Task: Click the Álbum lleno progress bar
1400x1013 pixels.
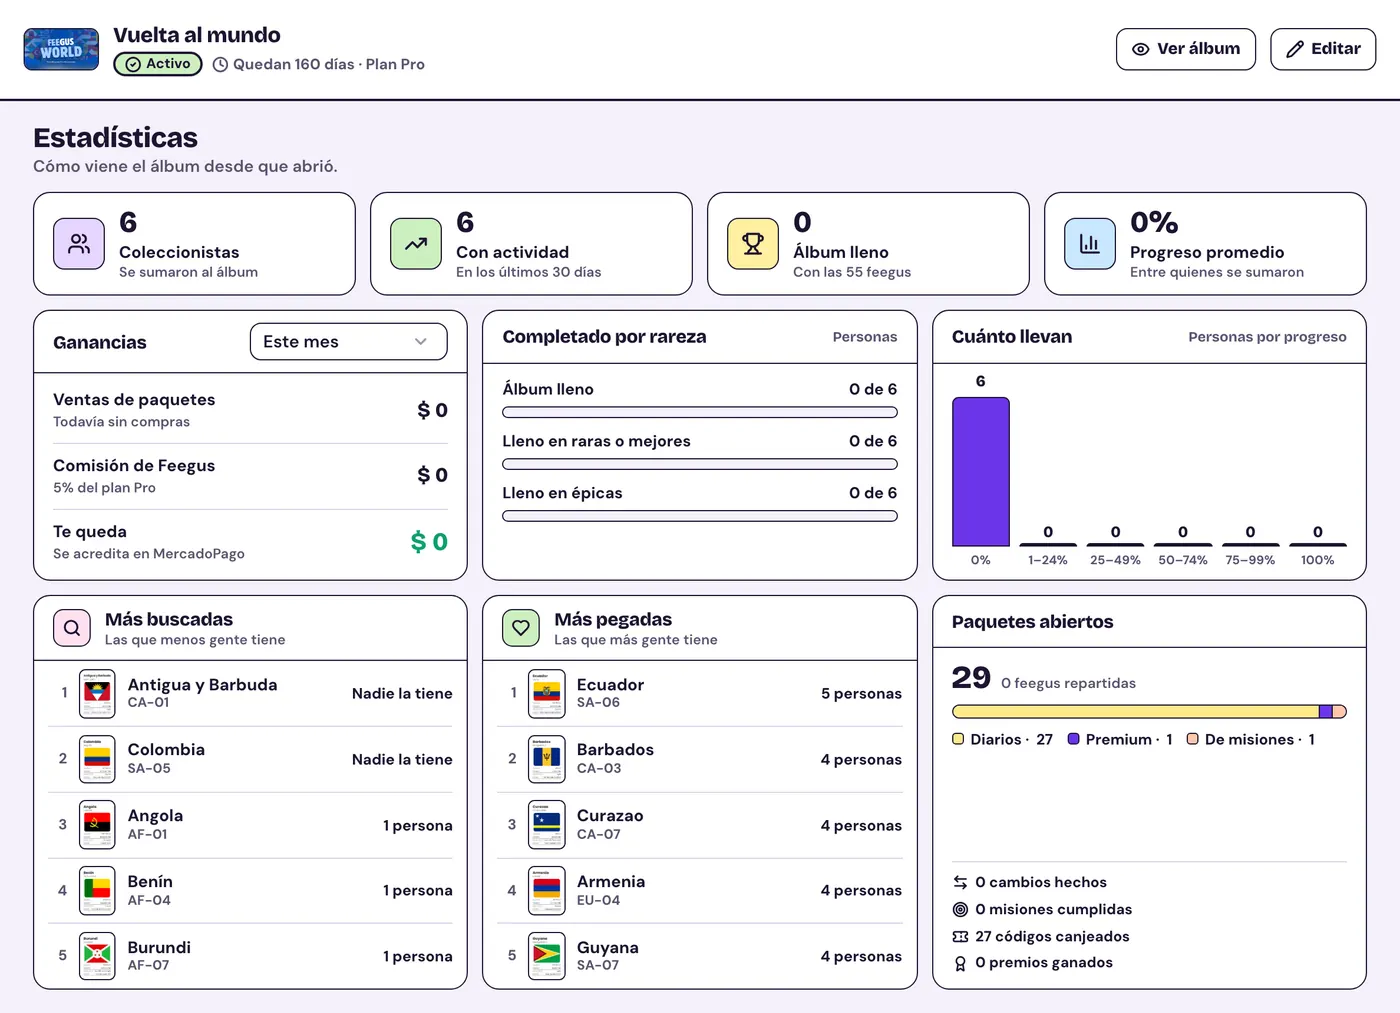Action: (x=700, y=412)
